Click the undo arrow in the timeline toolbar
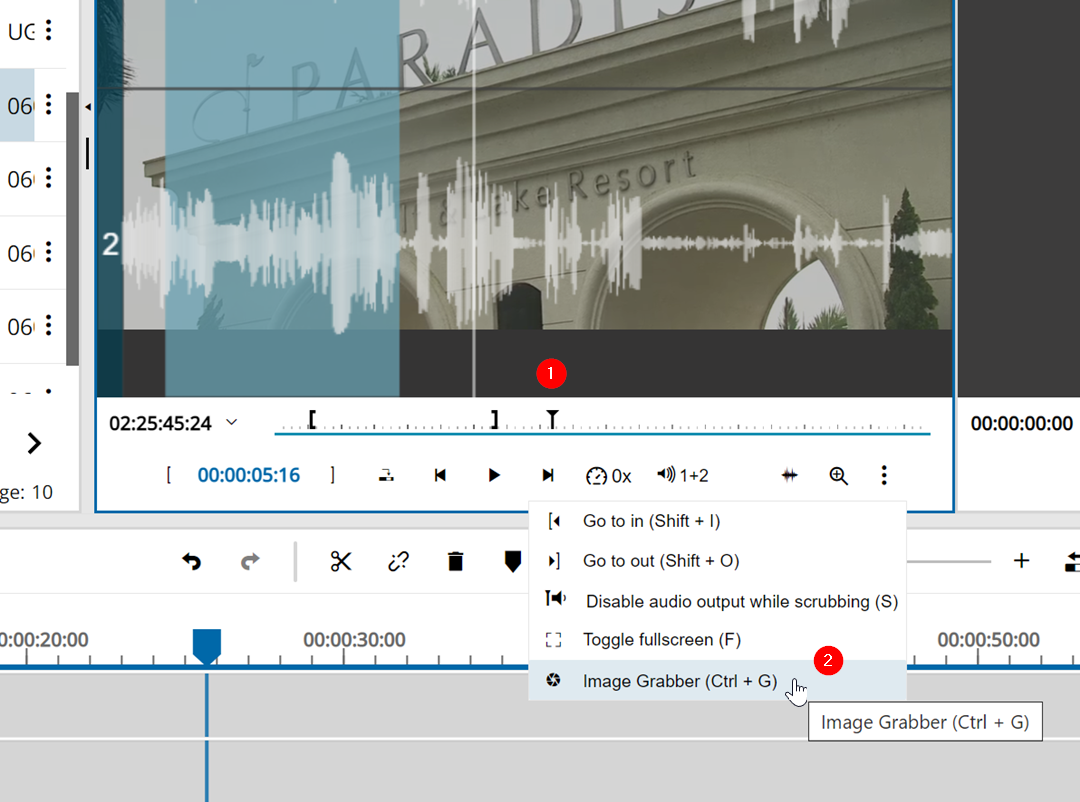 (x=191, y=561)
